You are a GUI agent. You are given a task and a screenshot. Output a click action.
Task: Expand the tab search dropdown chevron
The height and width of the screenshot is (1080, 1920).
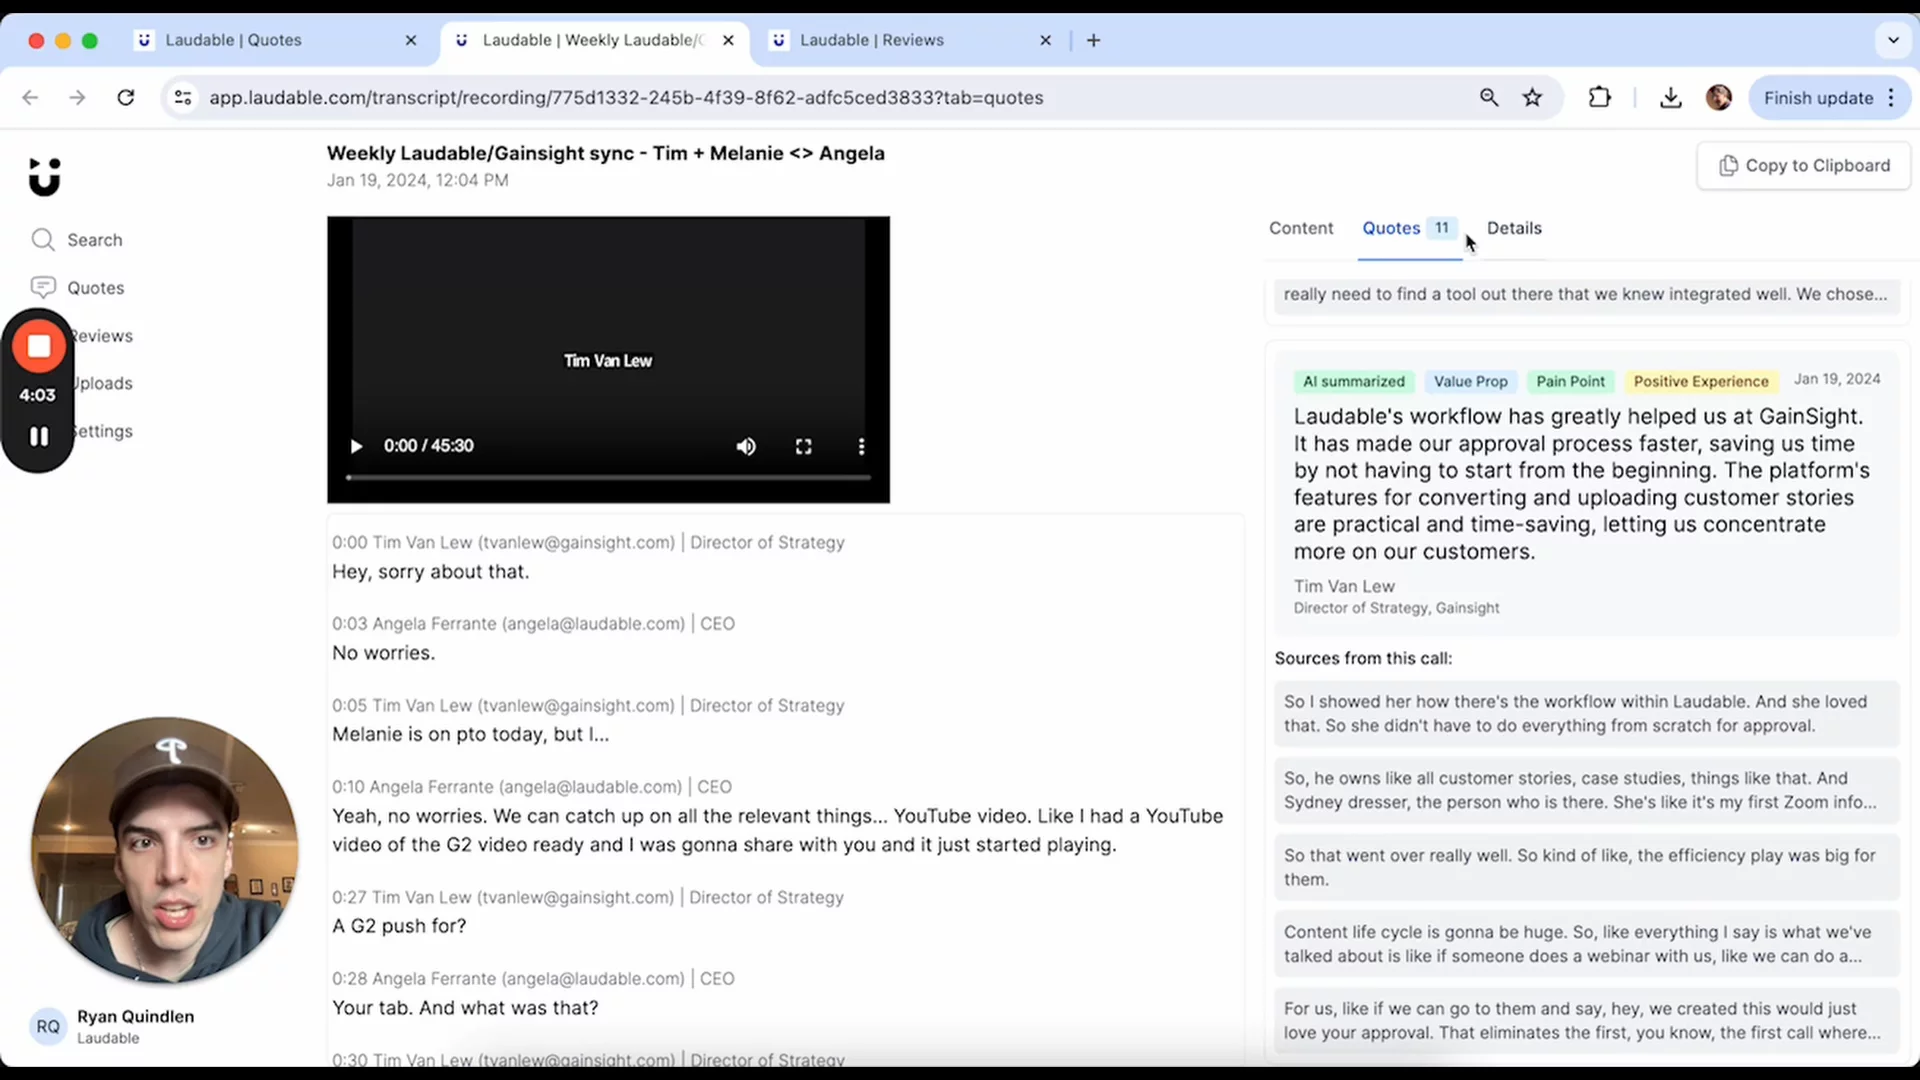pyautogui.click(x=1892, y=40)
